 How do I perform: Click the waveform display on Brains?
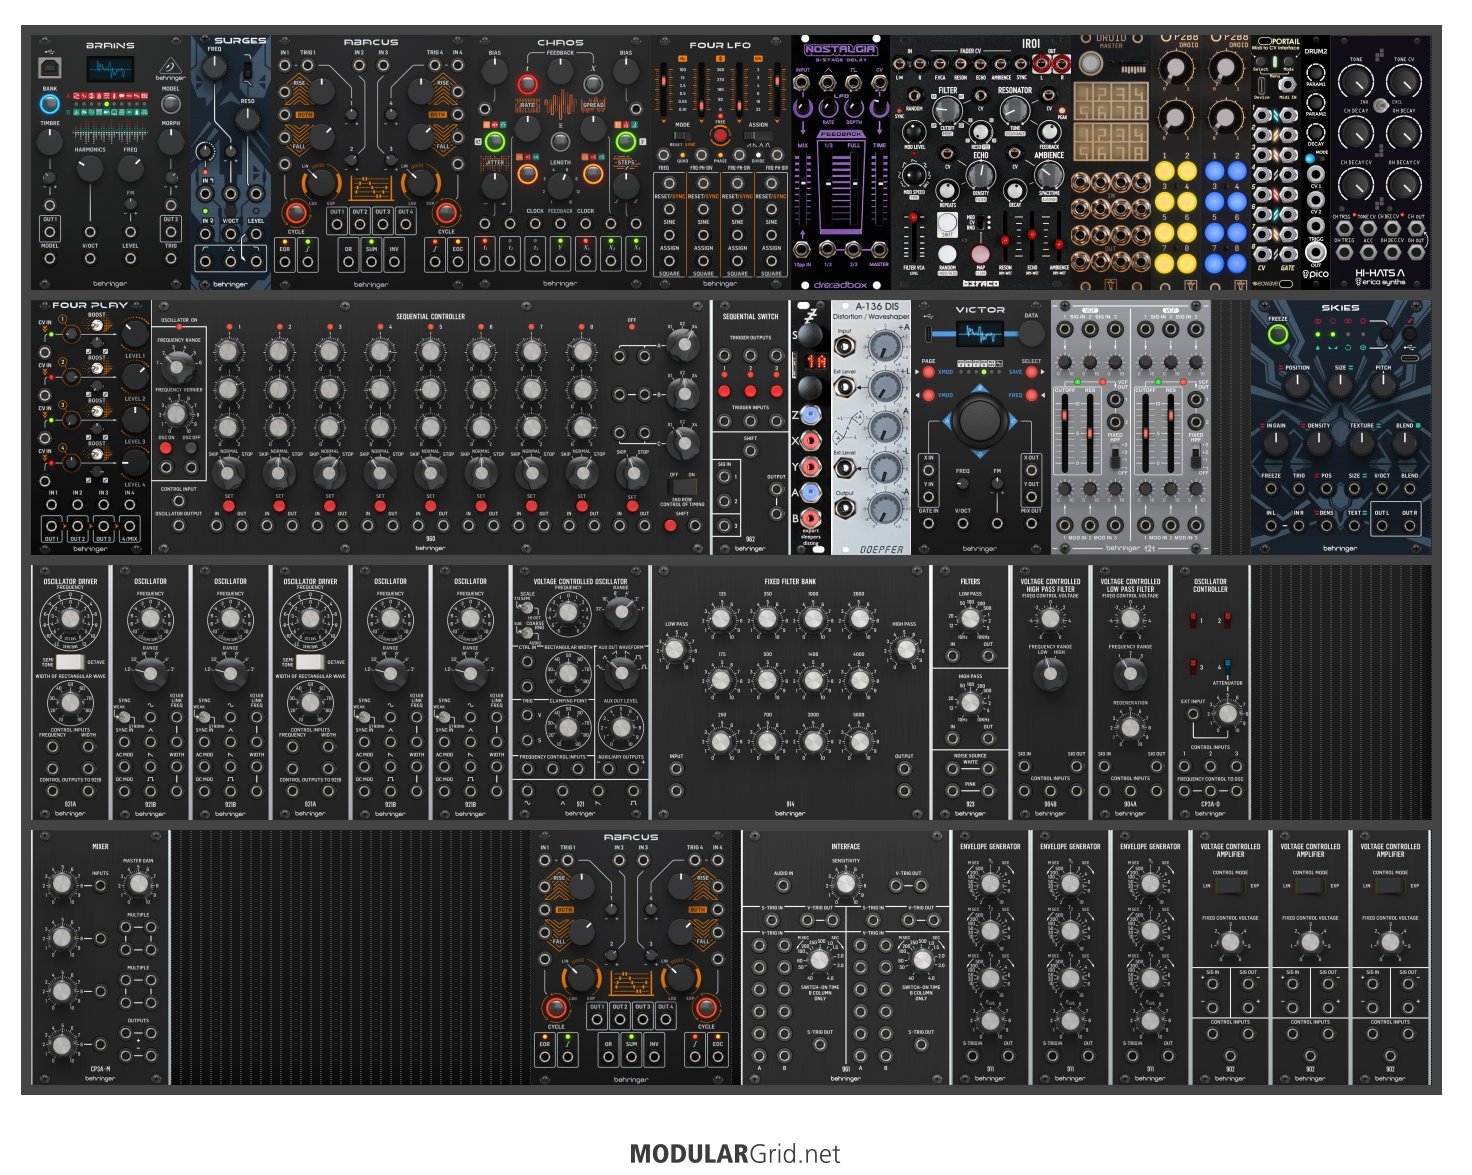tap(110, 71)
